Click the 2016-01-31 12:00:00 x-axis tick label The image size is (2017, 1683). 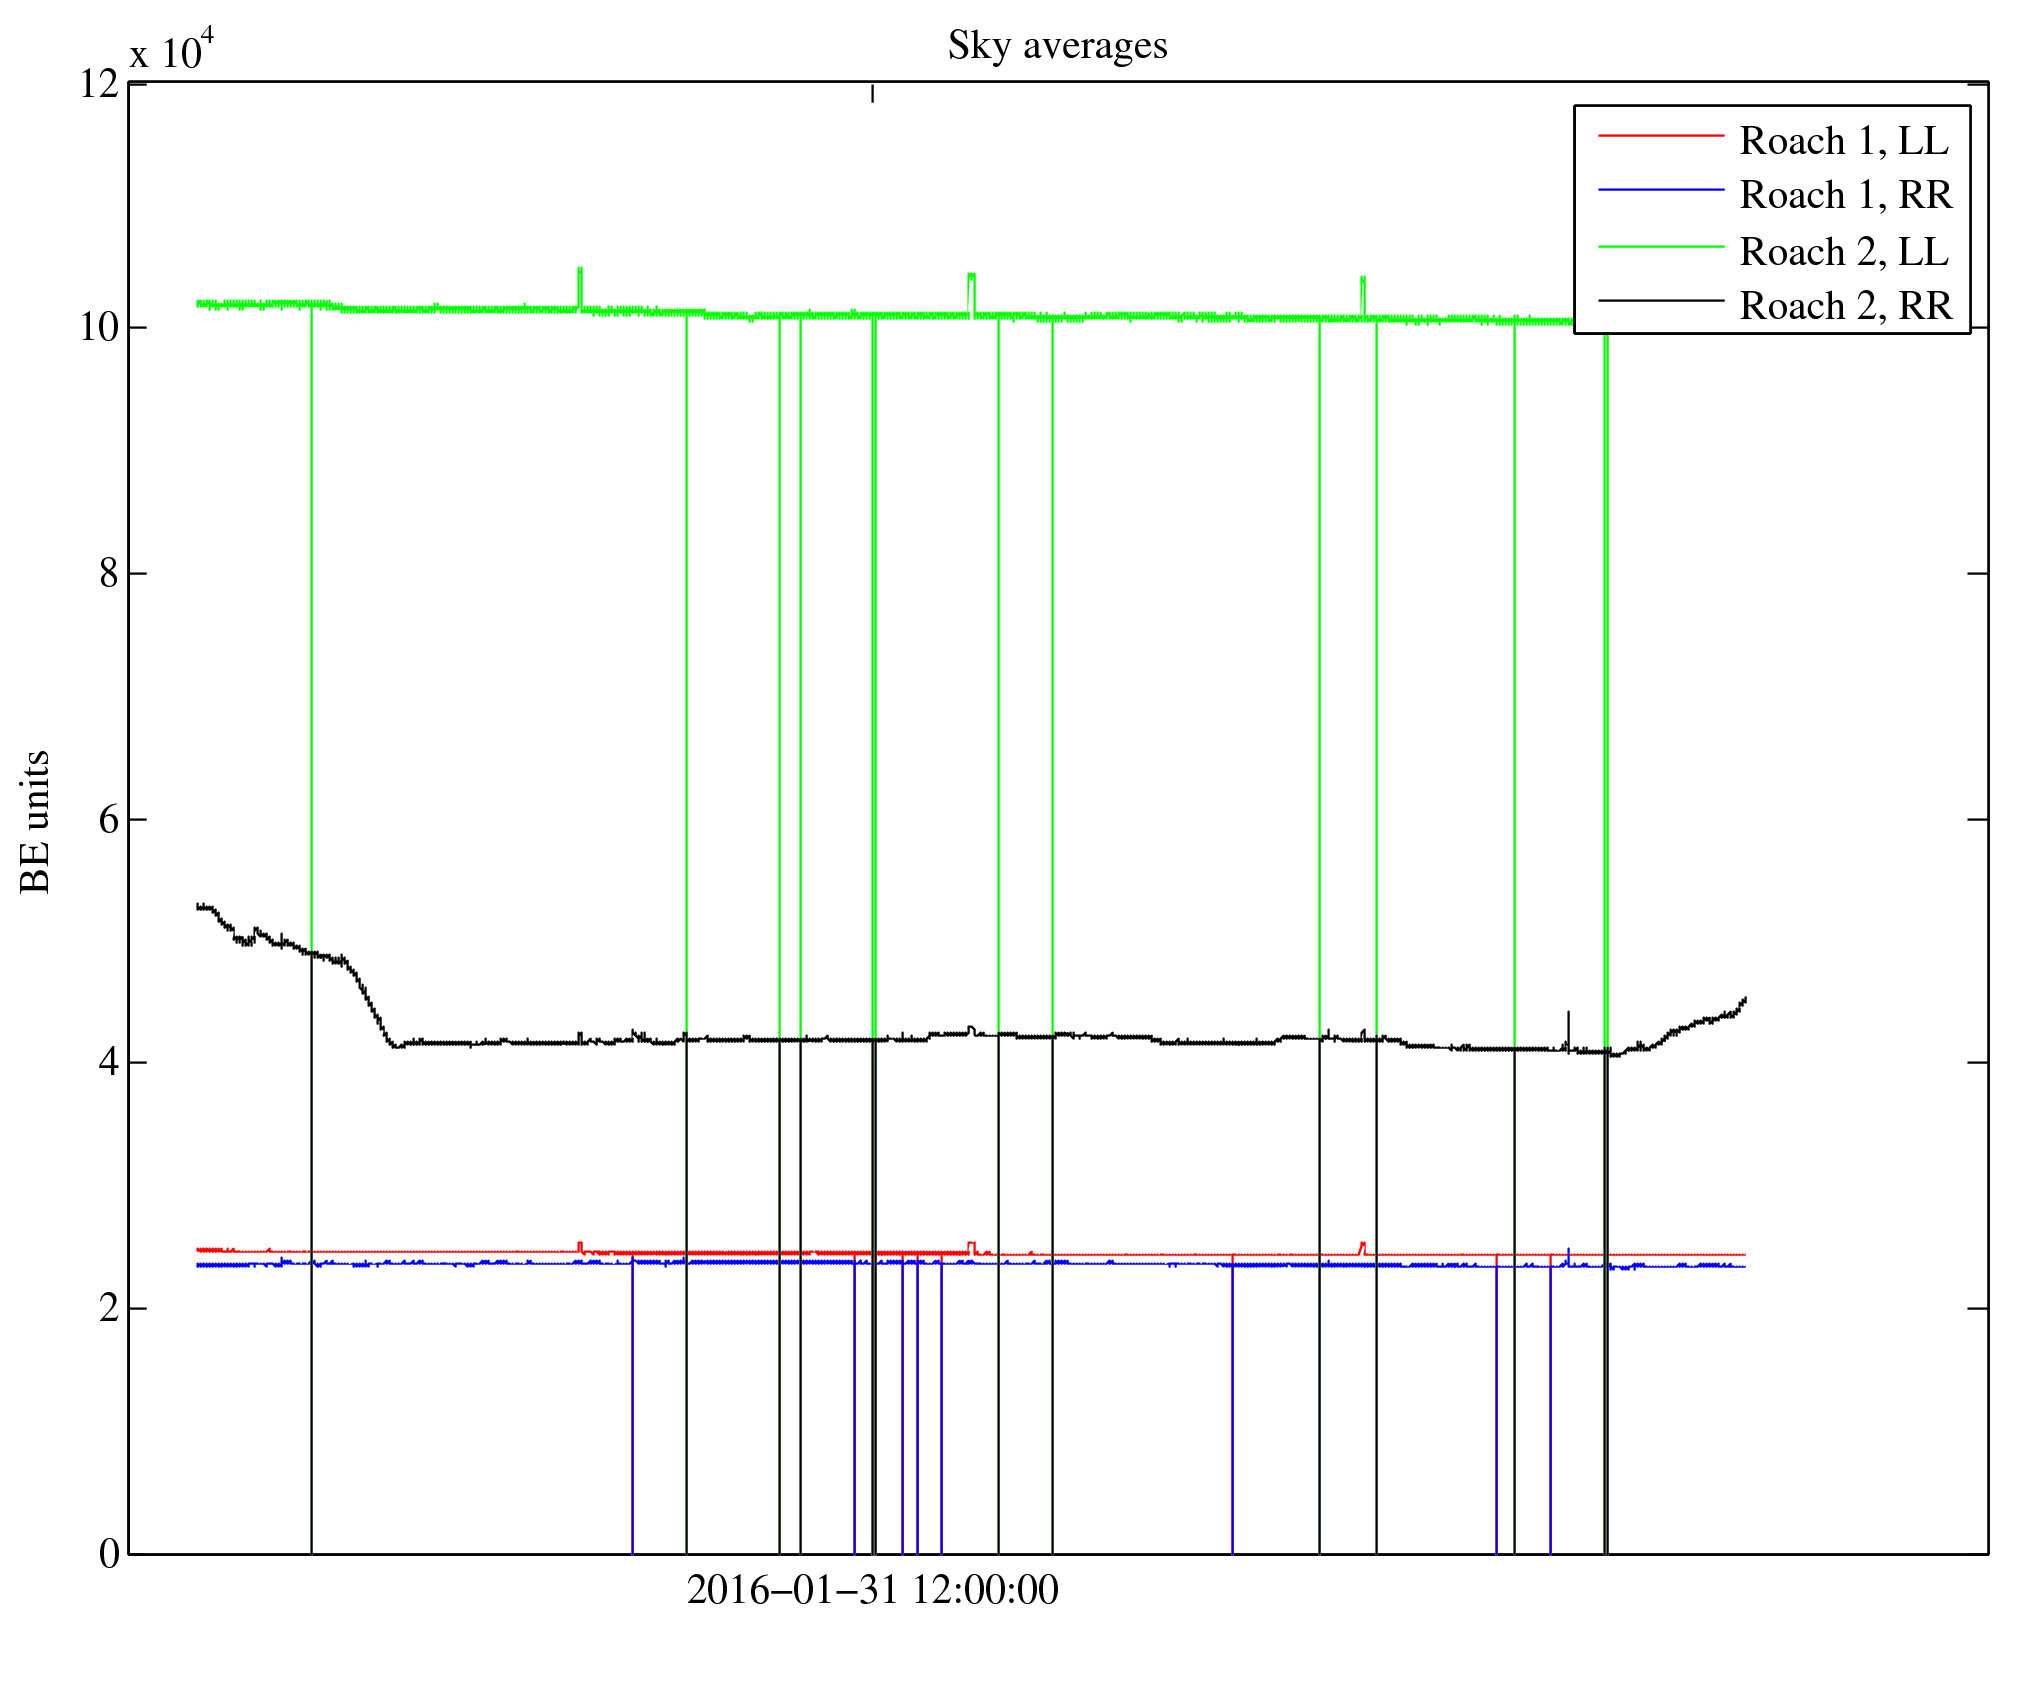872,1590
